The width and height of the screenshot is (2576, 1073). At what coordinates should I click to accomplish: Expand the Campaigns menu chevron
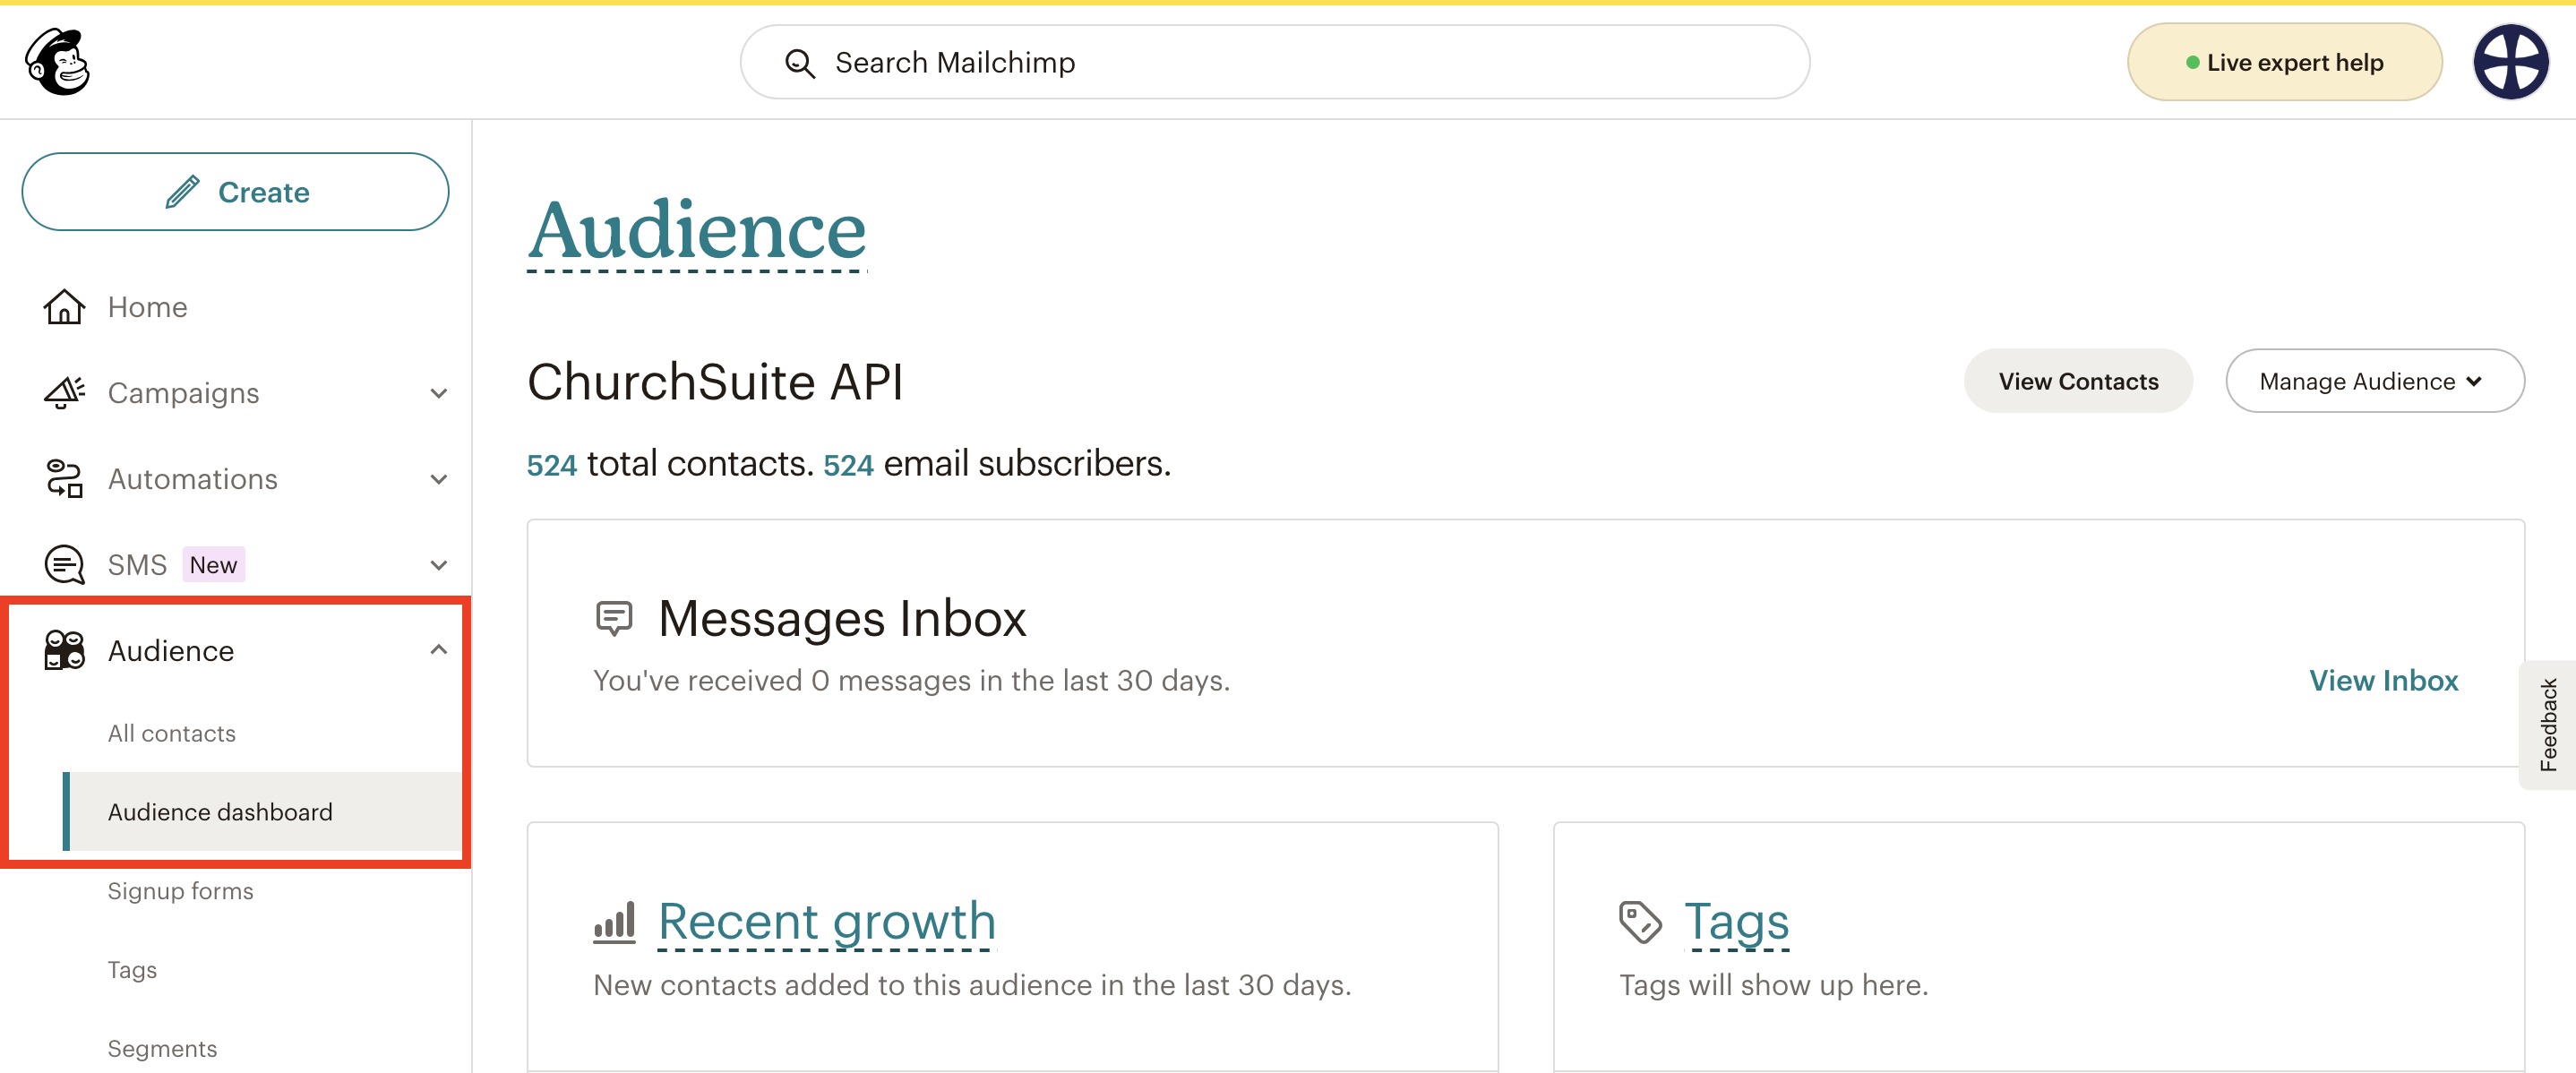tap(438, 393)
